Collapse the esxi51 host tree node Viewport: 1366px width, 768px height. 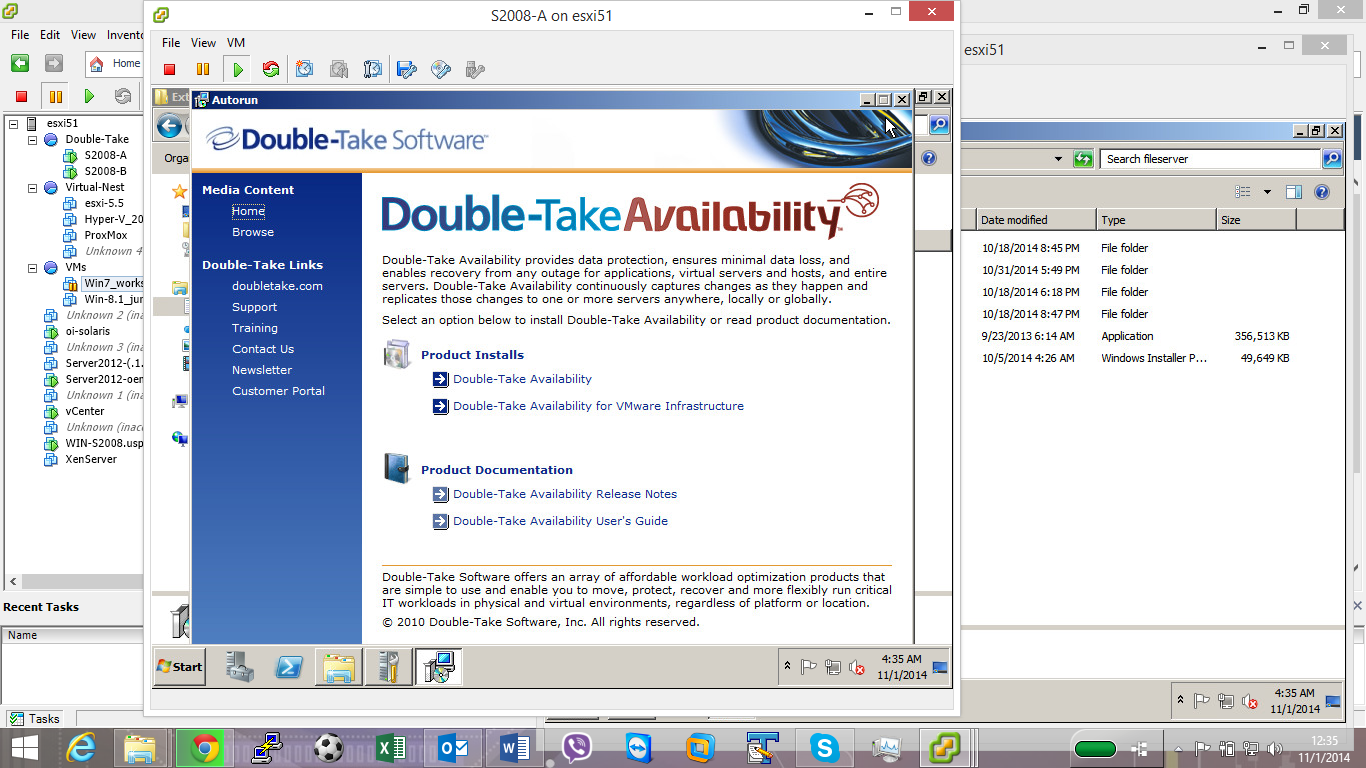pos(13,123)
